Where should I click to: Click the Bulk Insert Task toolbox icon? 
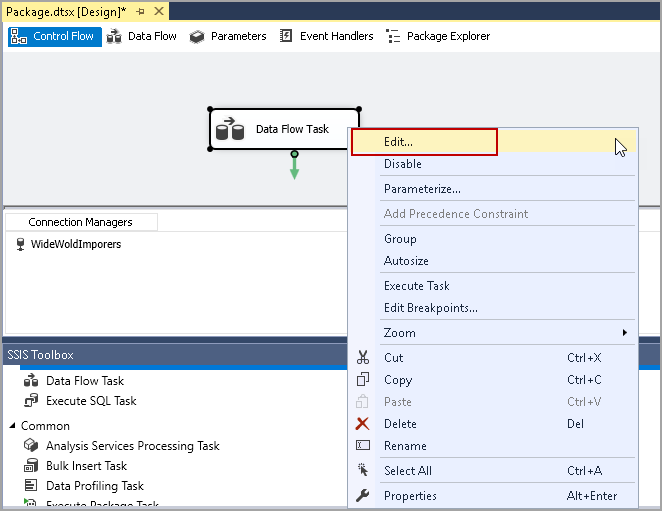coord(31,466)
